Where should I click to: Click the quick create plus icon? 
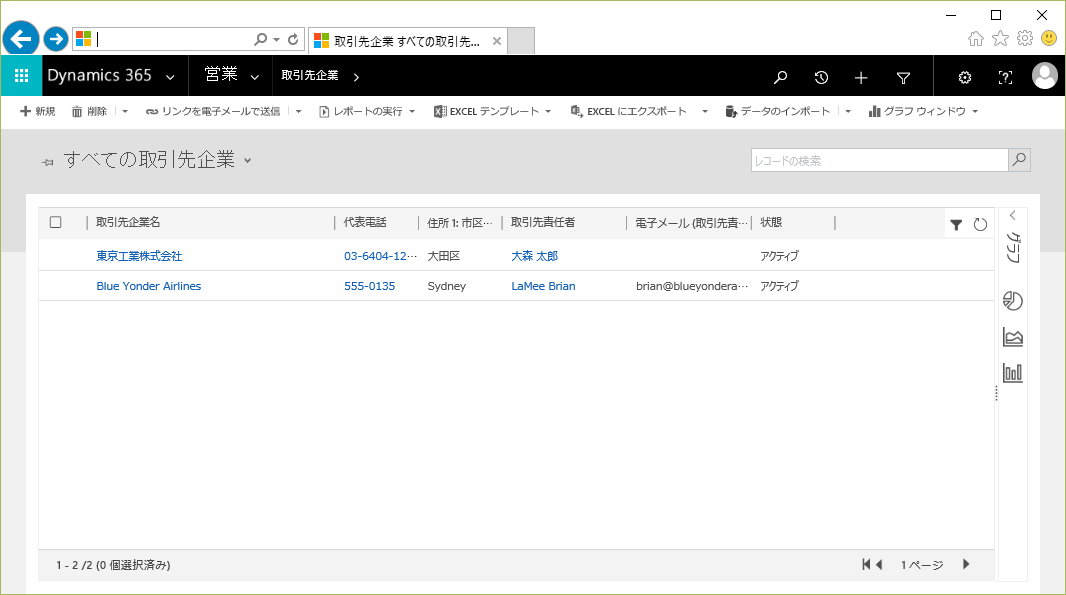[861, 78]
